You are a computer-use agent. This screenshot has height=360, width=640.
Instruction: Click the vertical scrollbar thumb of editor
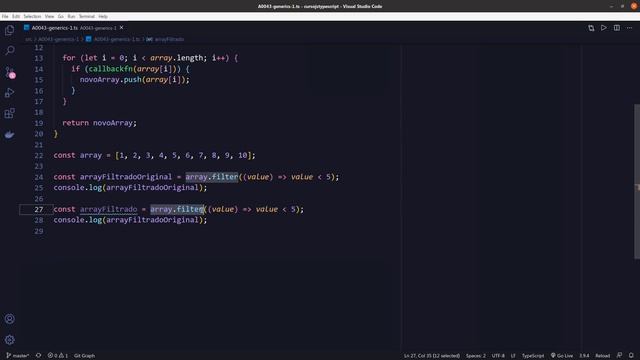tap(637, 182)
